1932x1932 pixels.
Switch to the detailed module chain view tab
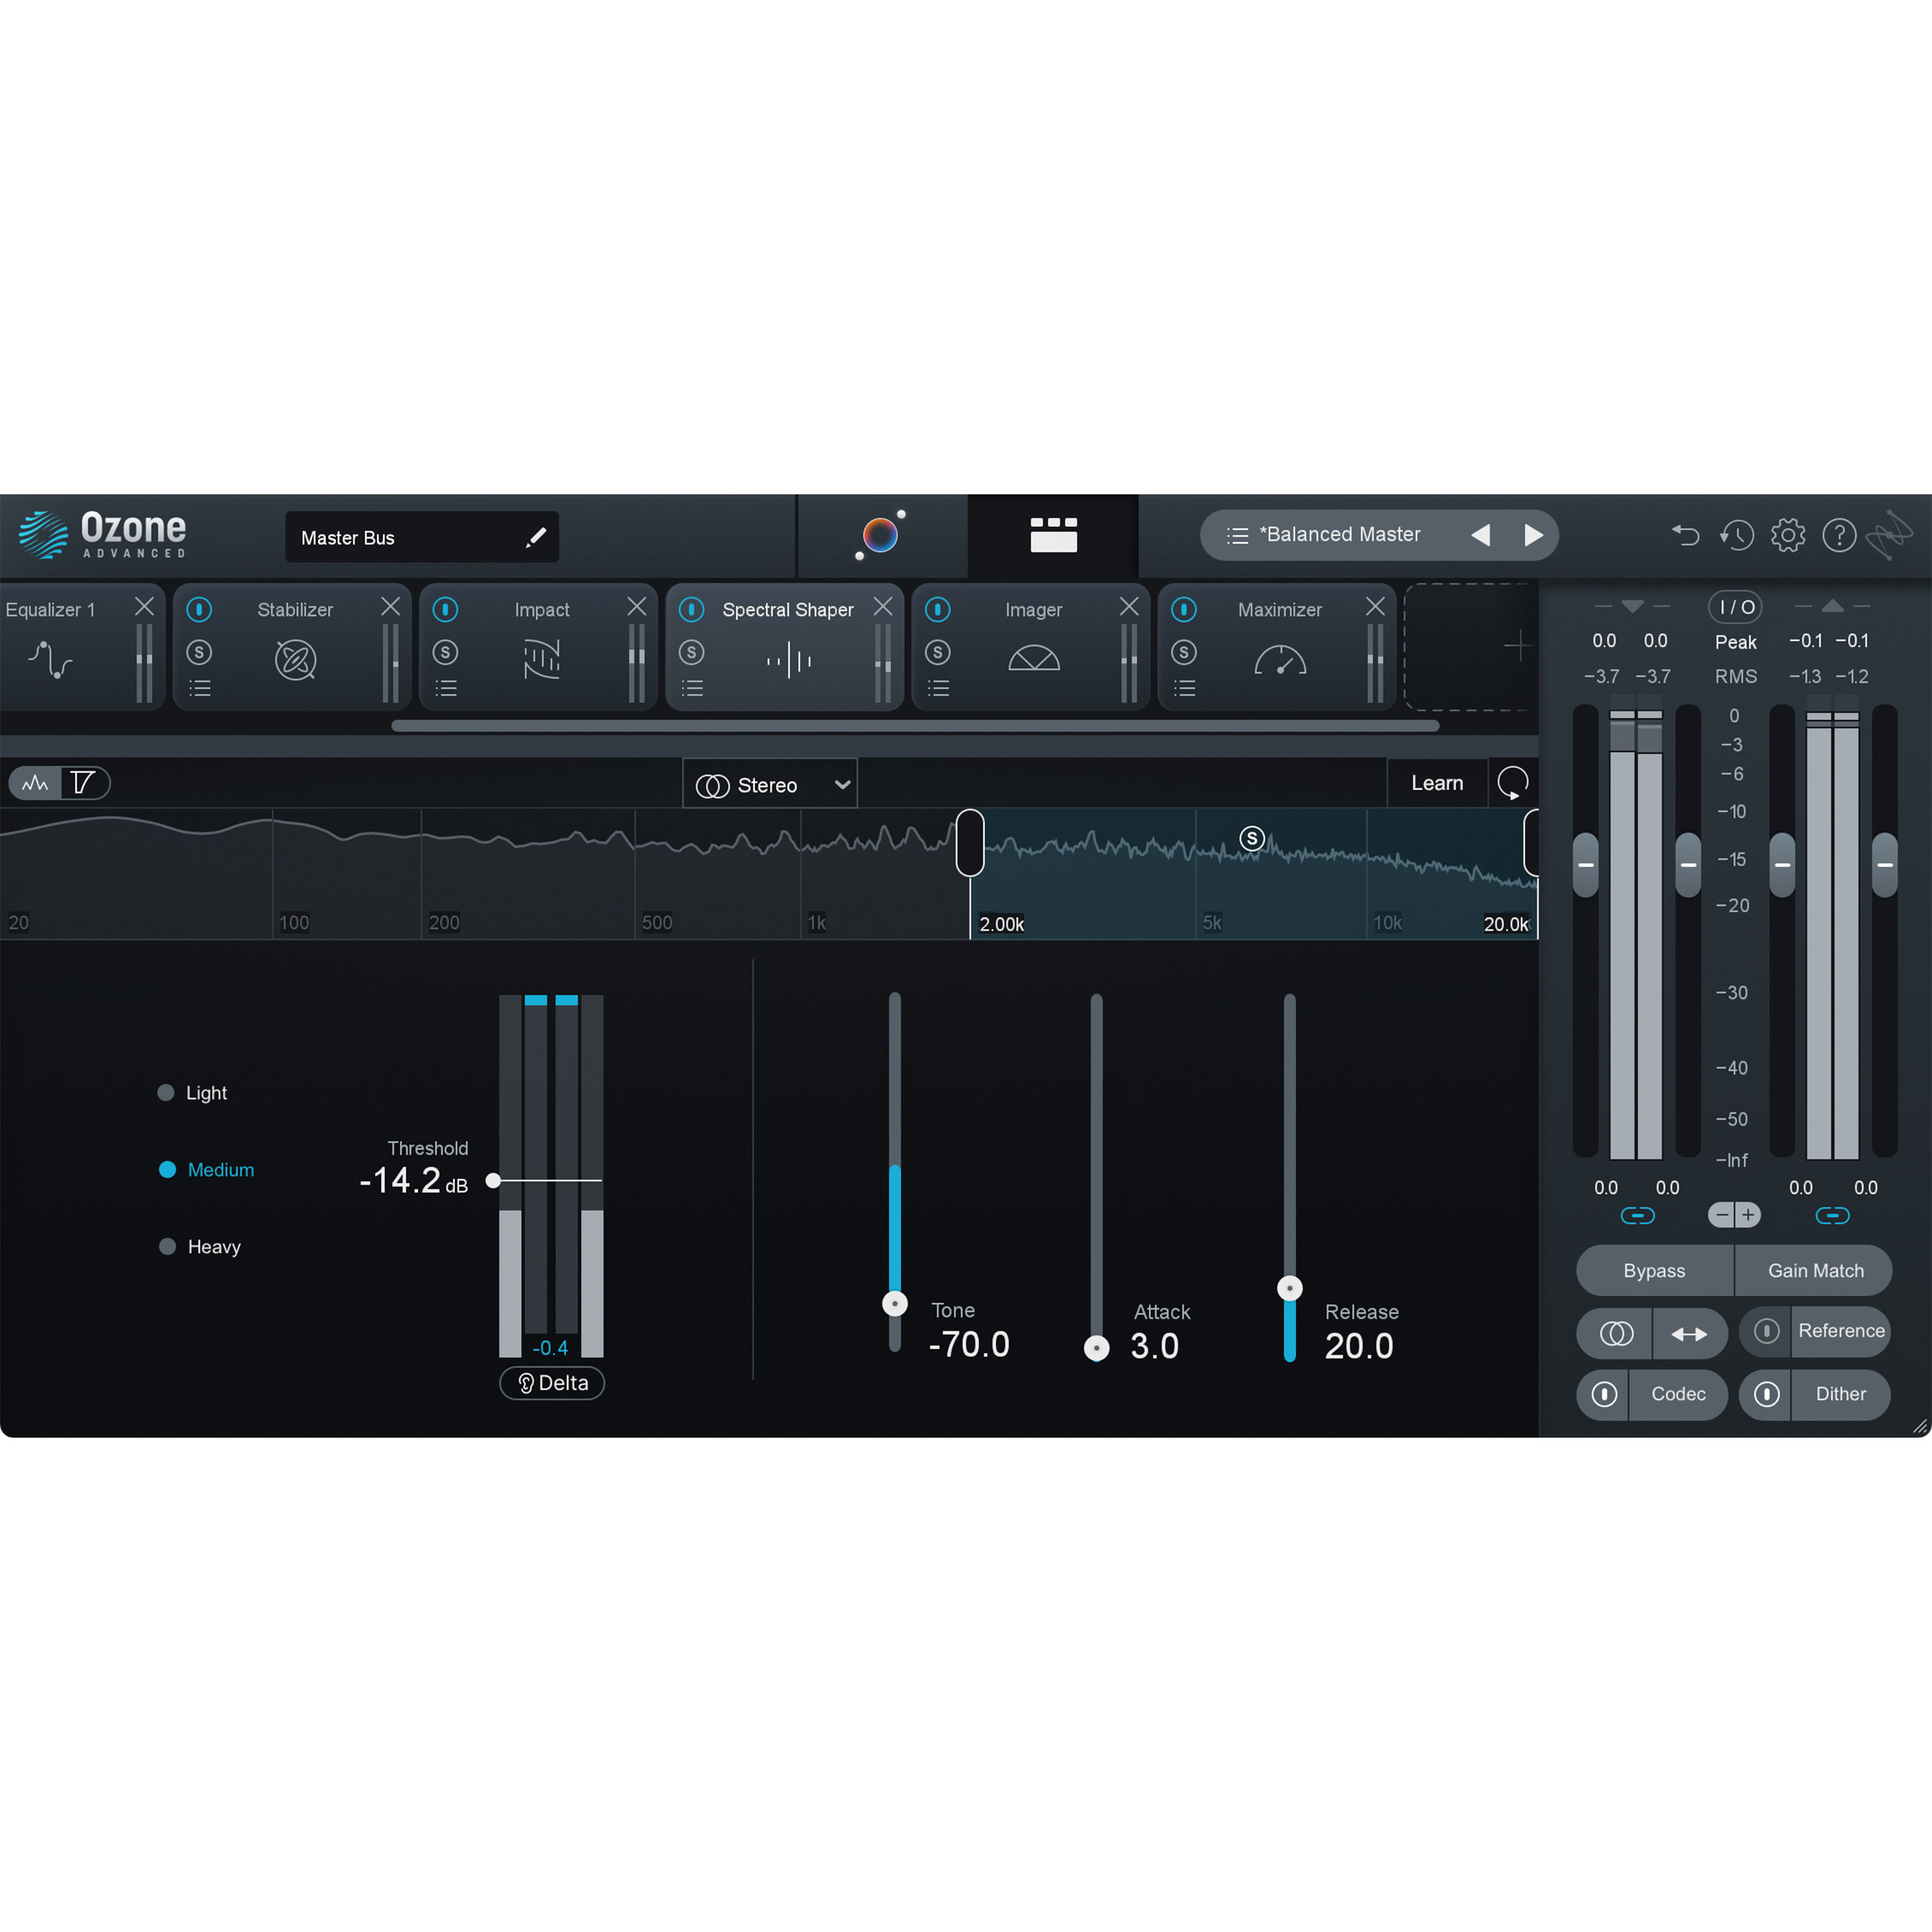click(x=1054, y=536)
